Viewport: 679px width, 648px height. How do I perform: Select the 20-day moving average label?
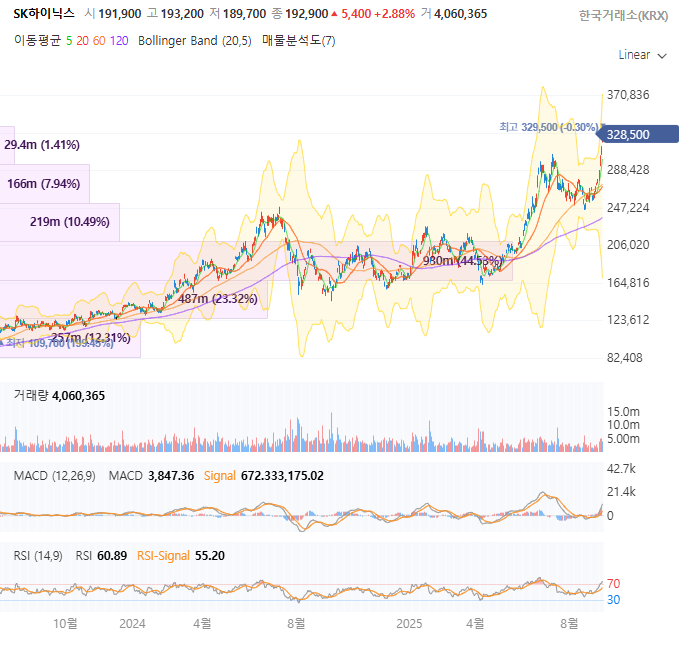[82, 41]
